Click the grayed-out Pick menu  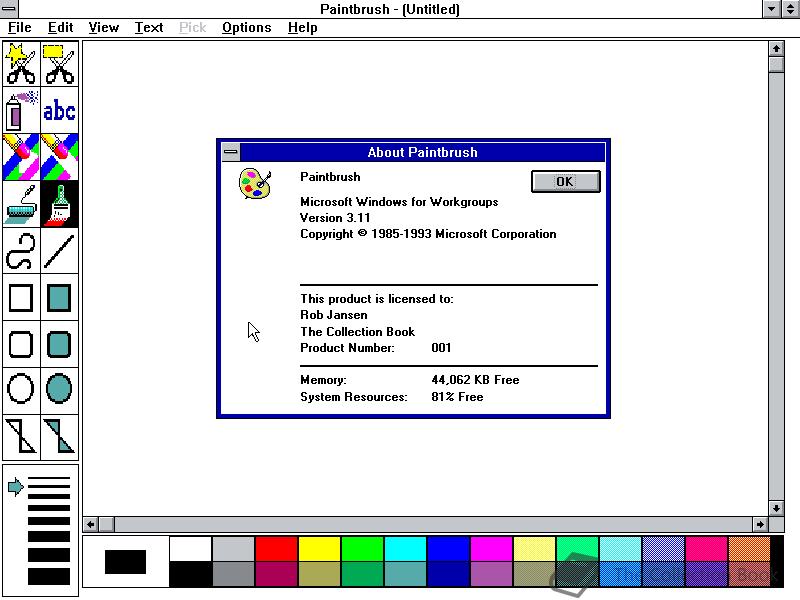pos(193,28)
